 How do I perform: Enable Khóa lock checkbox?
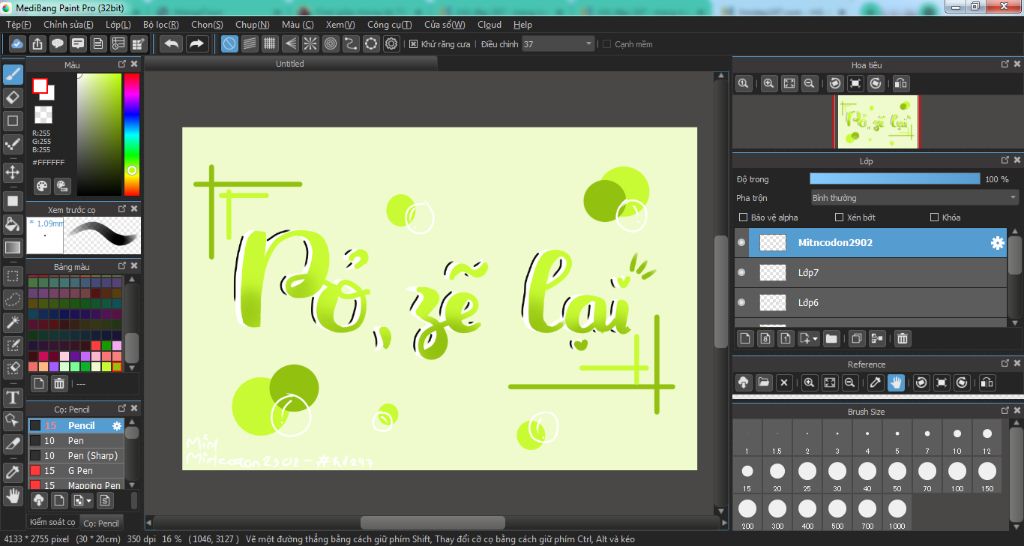click(x=934, y=217)
